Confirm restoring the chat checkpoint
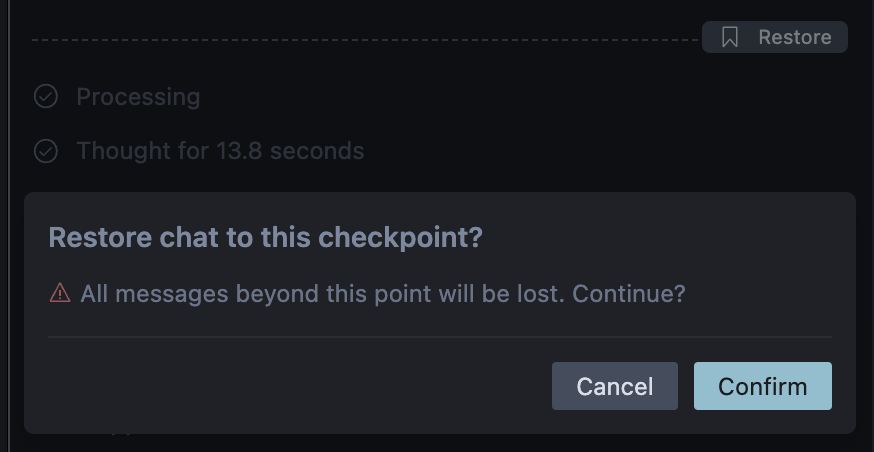Viewport: 874px width, 452px height. click(x=762, y=386)
